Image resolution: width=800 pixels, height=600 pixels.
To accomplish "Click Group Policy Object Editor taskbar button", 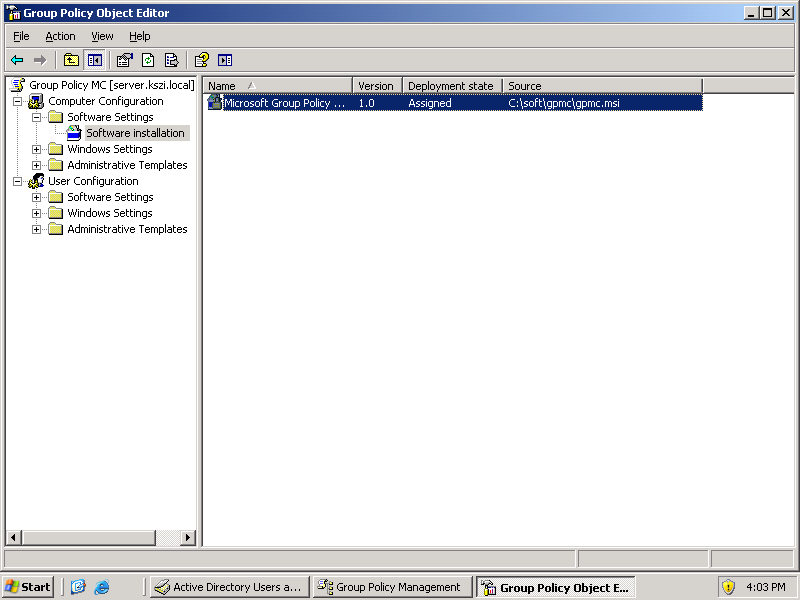I will click(x=556, y=587).
